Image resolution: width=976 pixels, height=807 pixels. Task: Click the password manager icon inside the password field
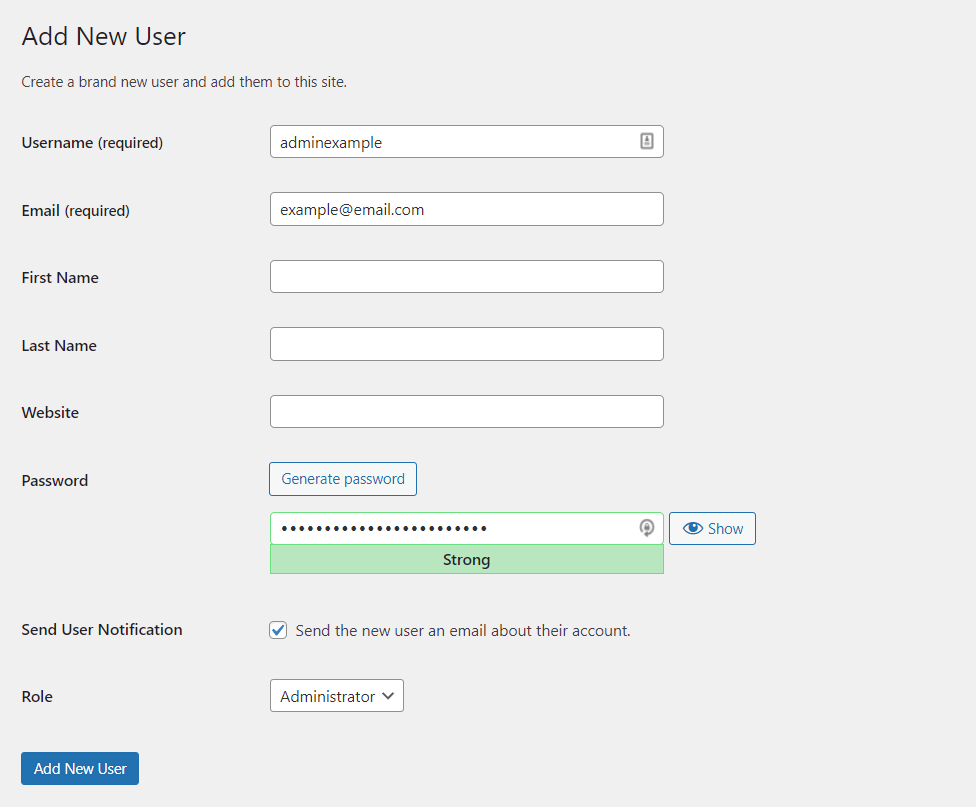pyautogui.click(x=646, y=527)
